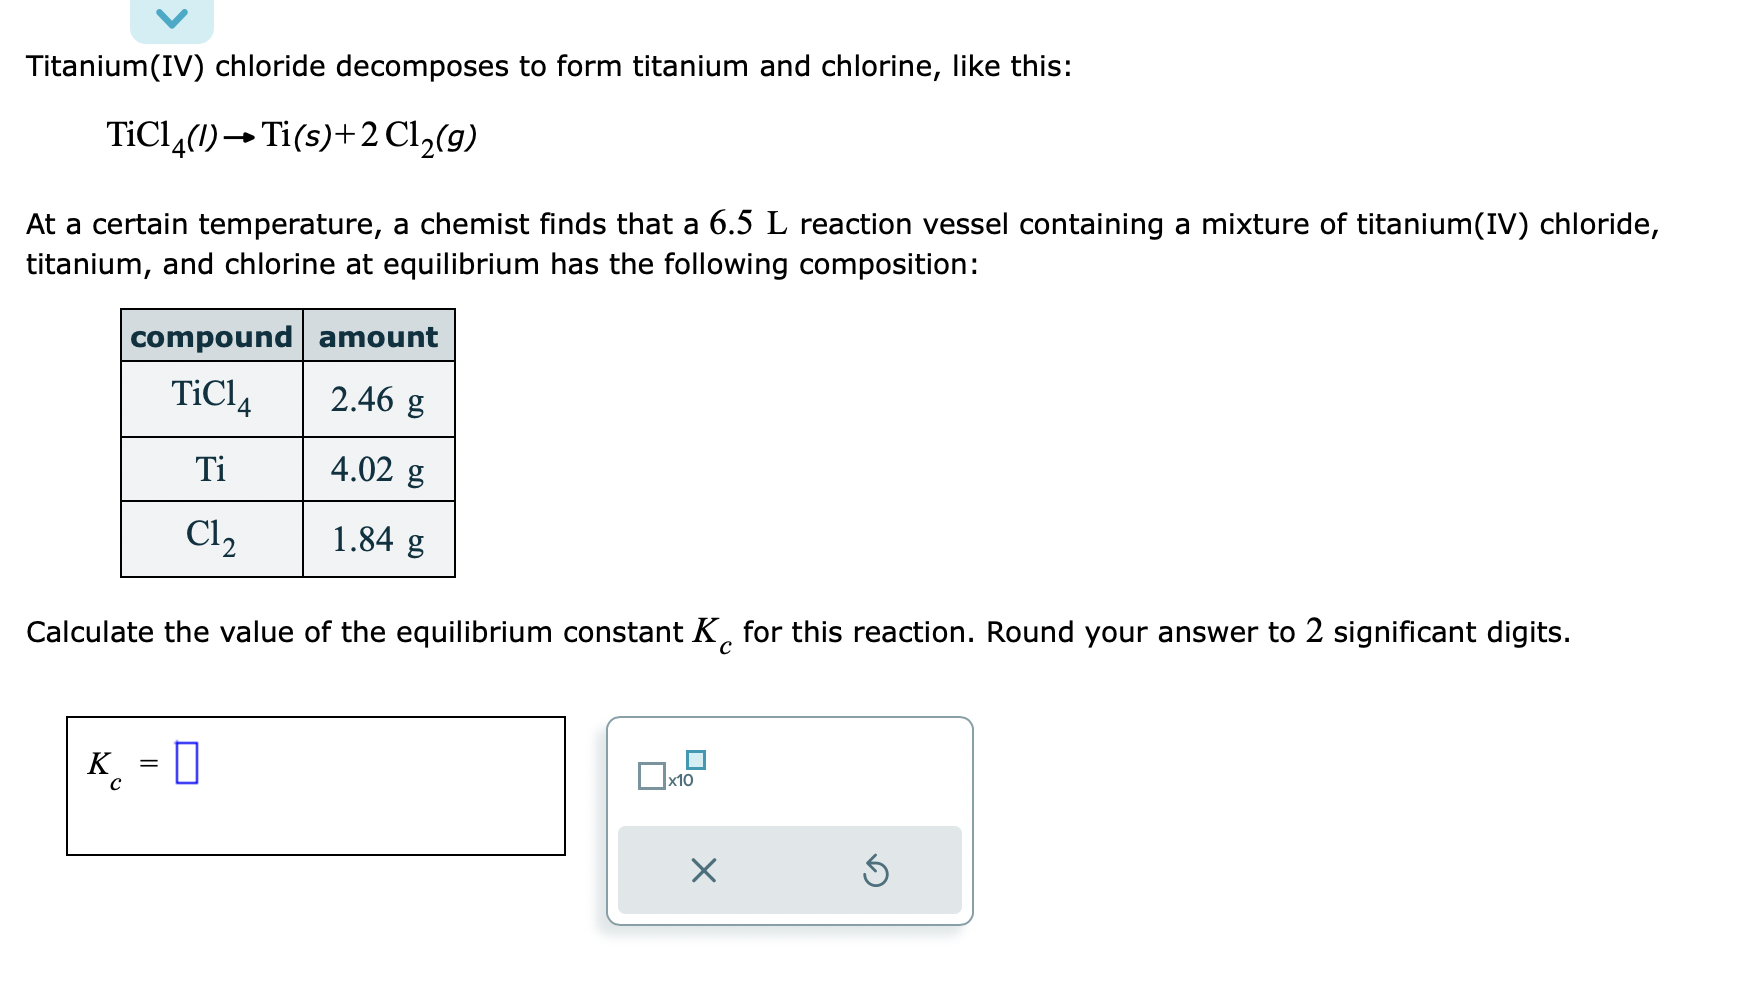
Task: Check the empty x10 coefficient checkbox
Action: pos(653,778)
